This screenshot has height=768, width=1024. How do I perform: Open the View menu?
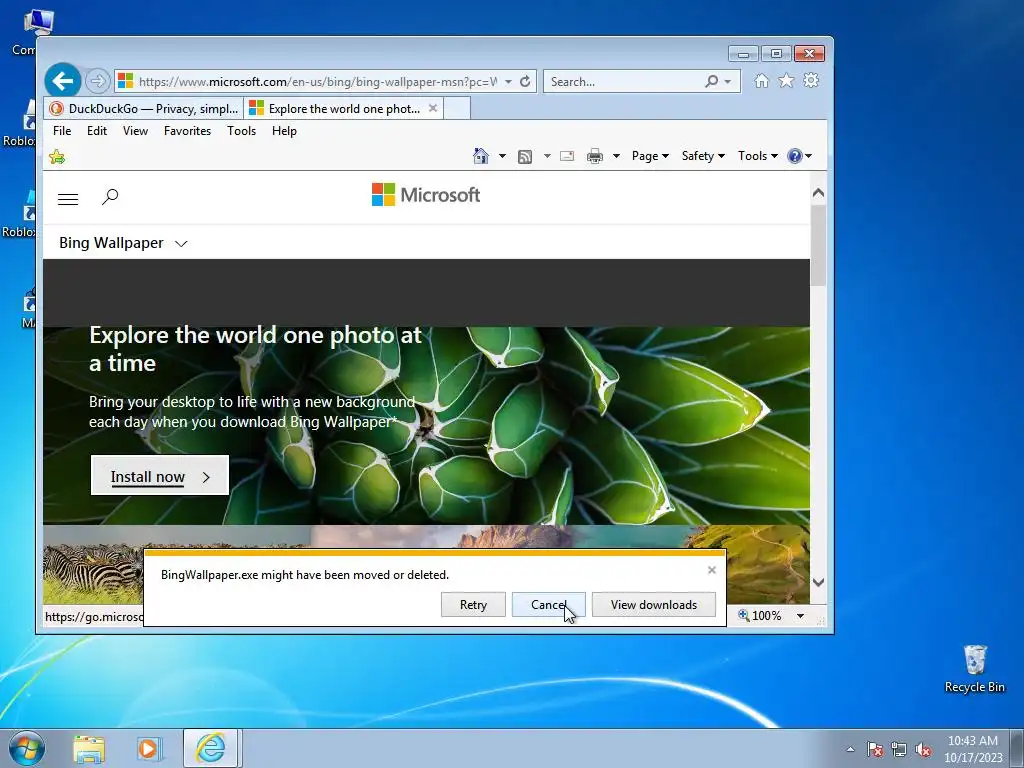pos(135,131)
